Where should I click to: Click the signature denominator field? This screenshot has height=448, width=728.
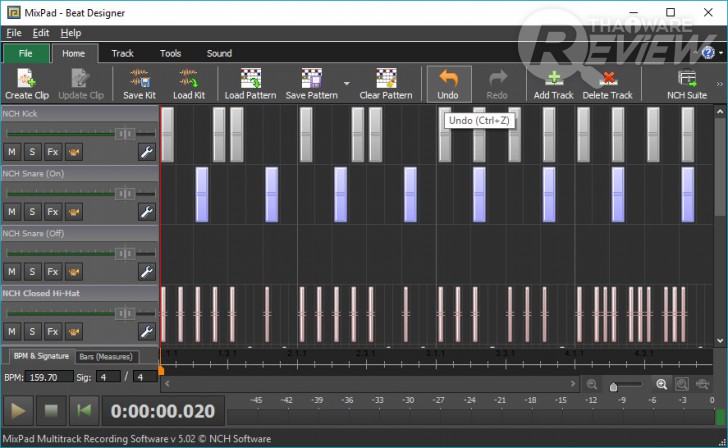click(x=145, y=377)
